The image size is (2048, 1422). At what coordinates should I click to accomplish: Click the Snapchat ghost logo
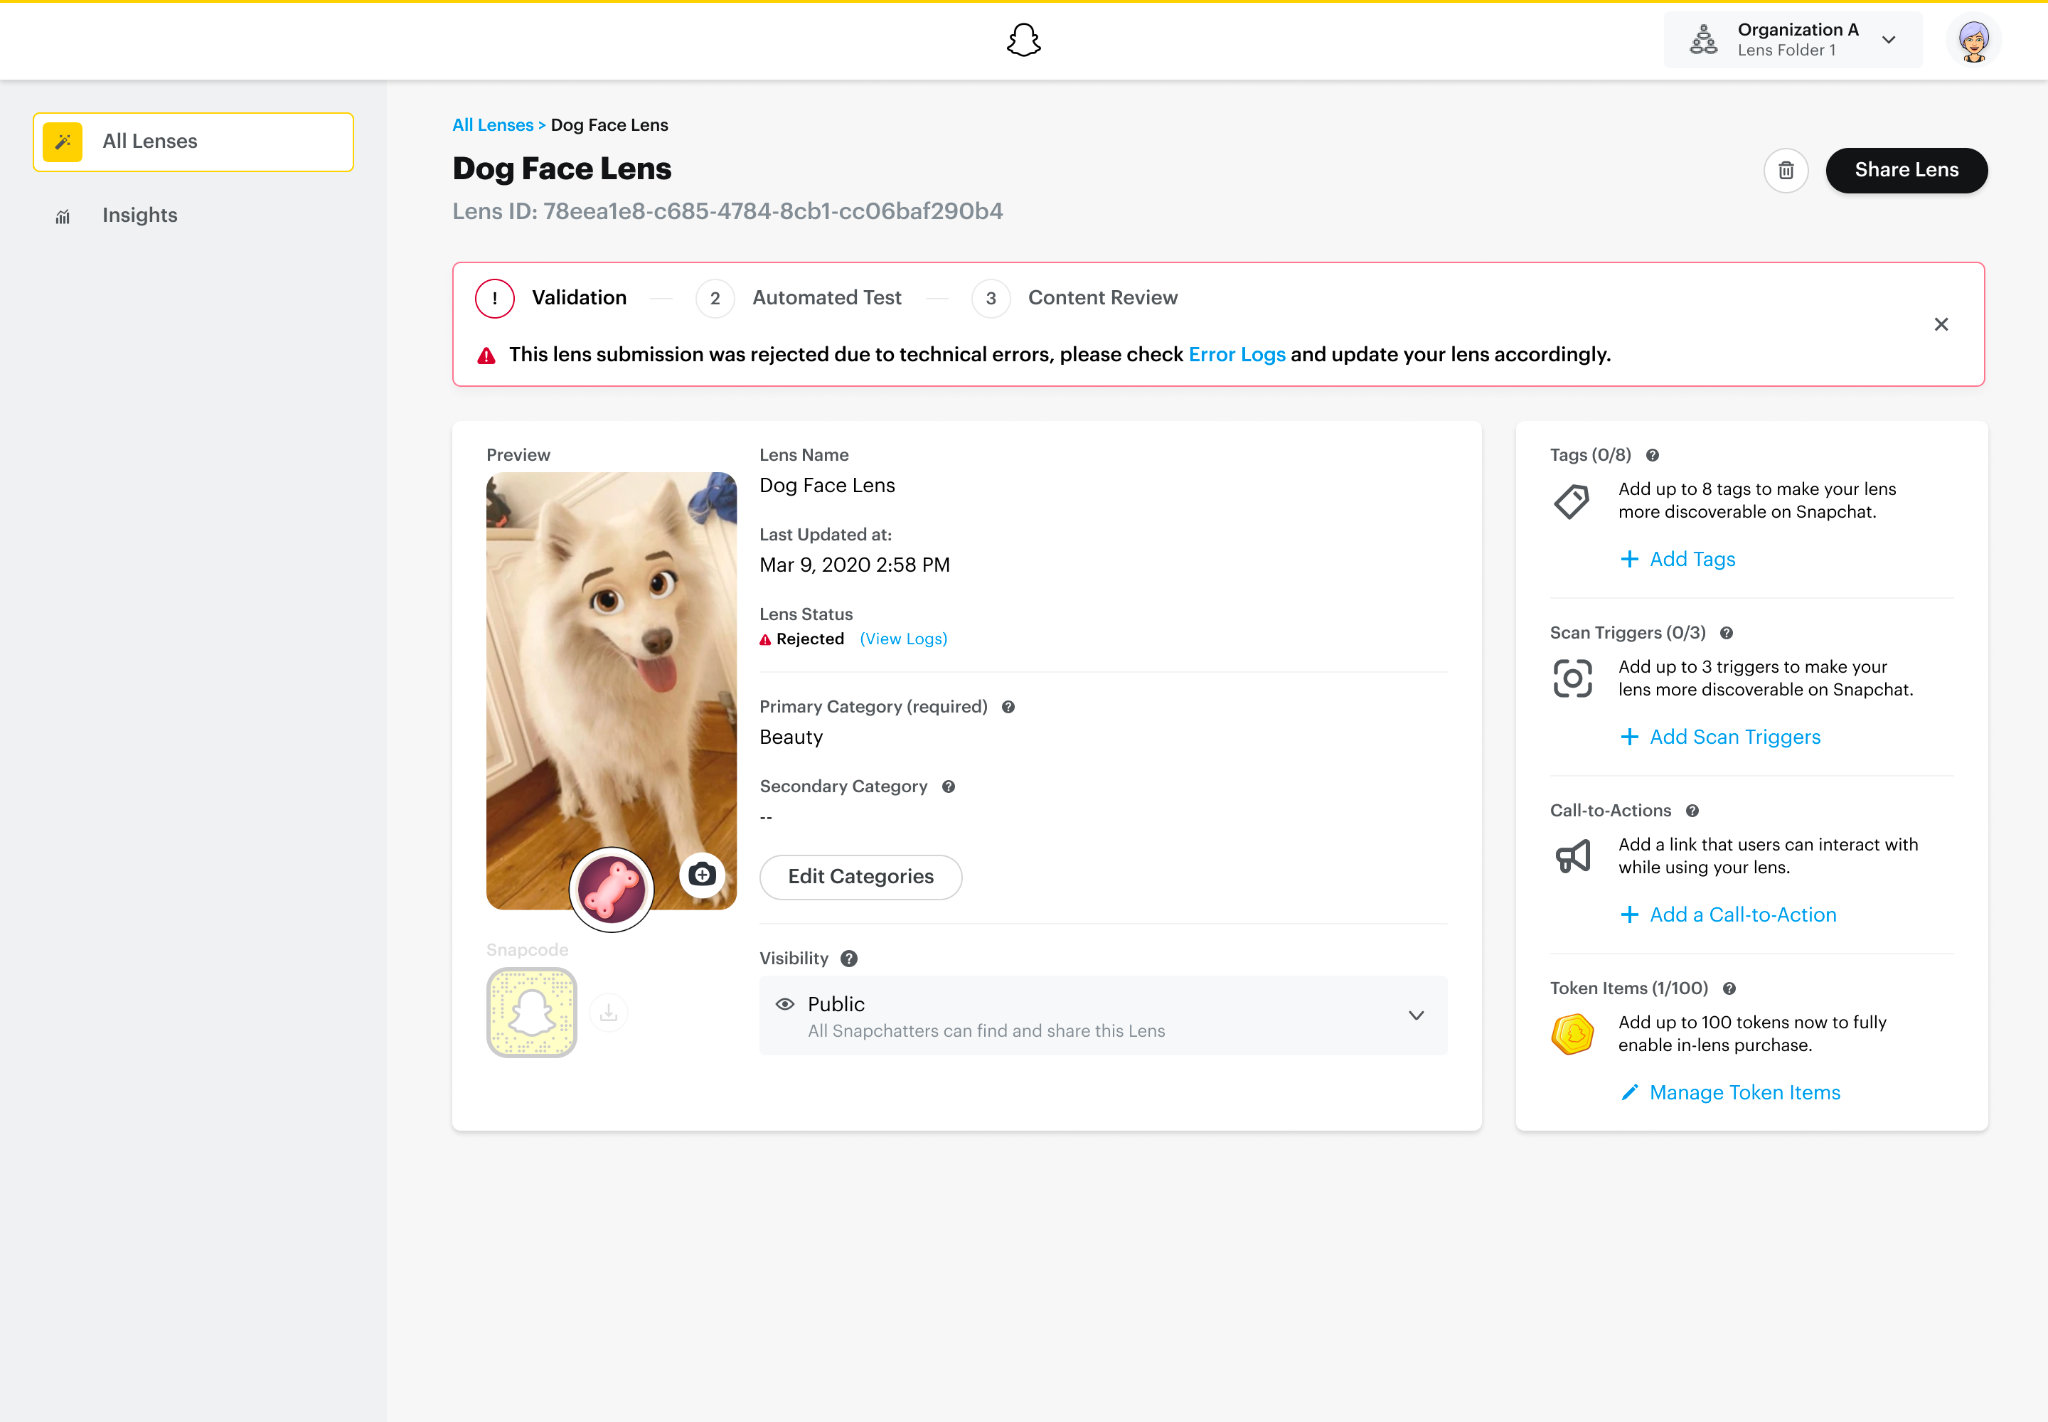tap(1023, 40)
